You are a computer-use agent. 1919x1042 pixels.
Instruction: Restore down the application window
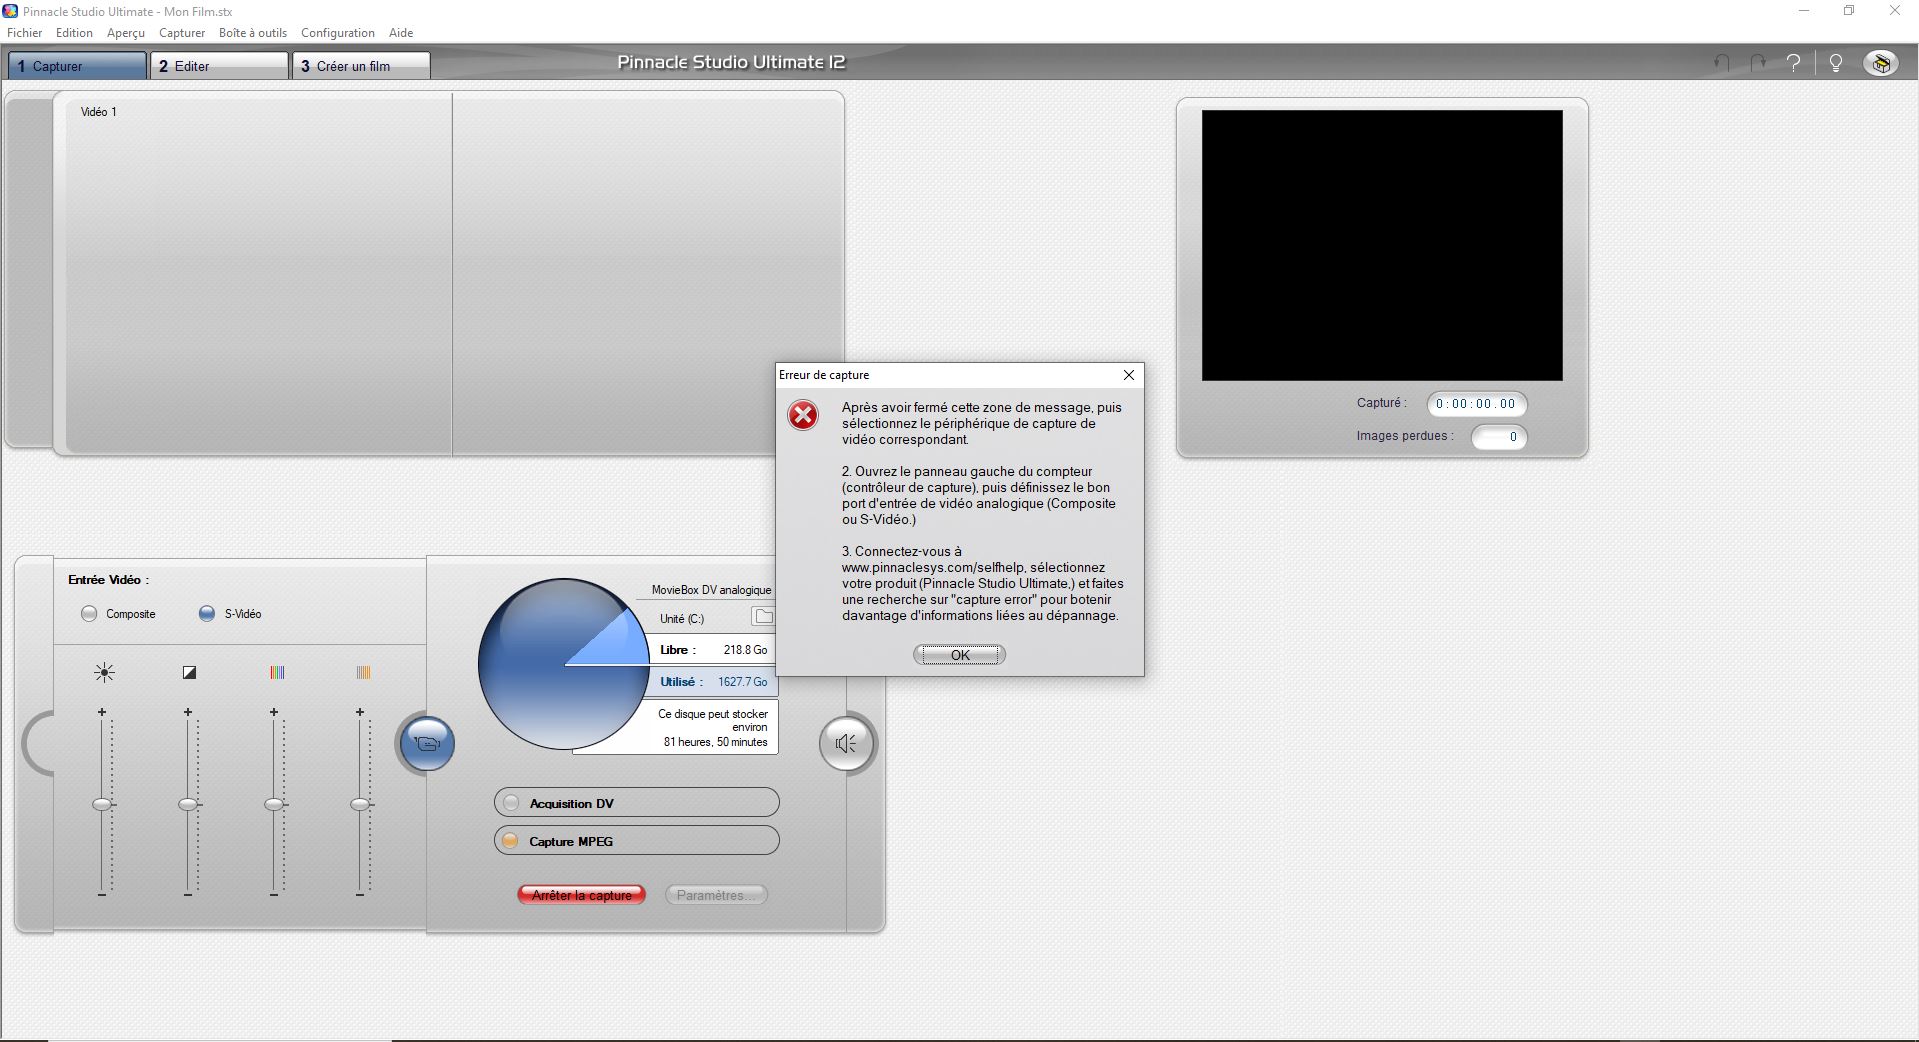click(1849, 11)
